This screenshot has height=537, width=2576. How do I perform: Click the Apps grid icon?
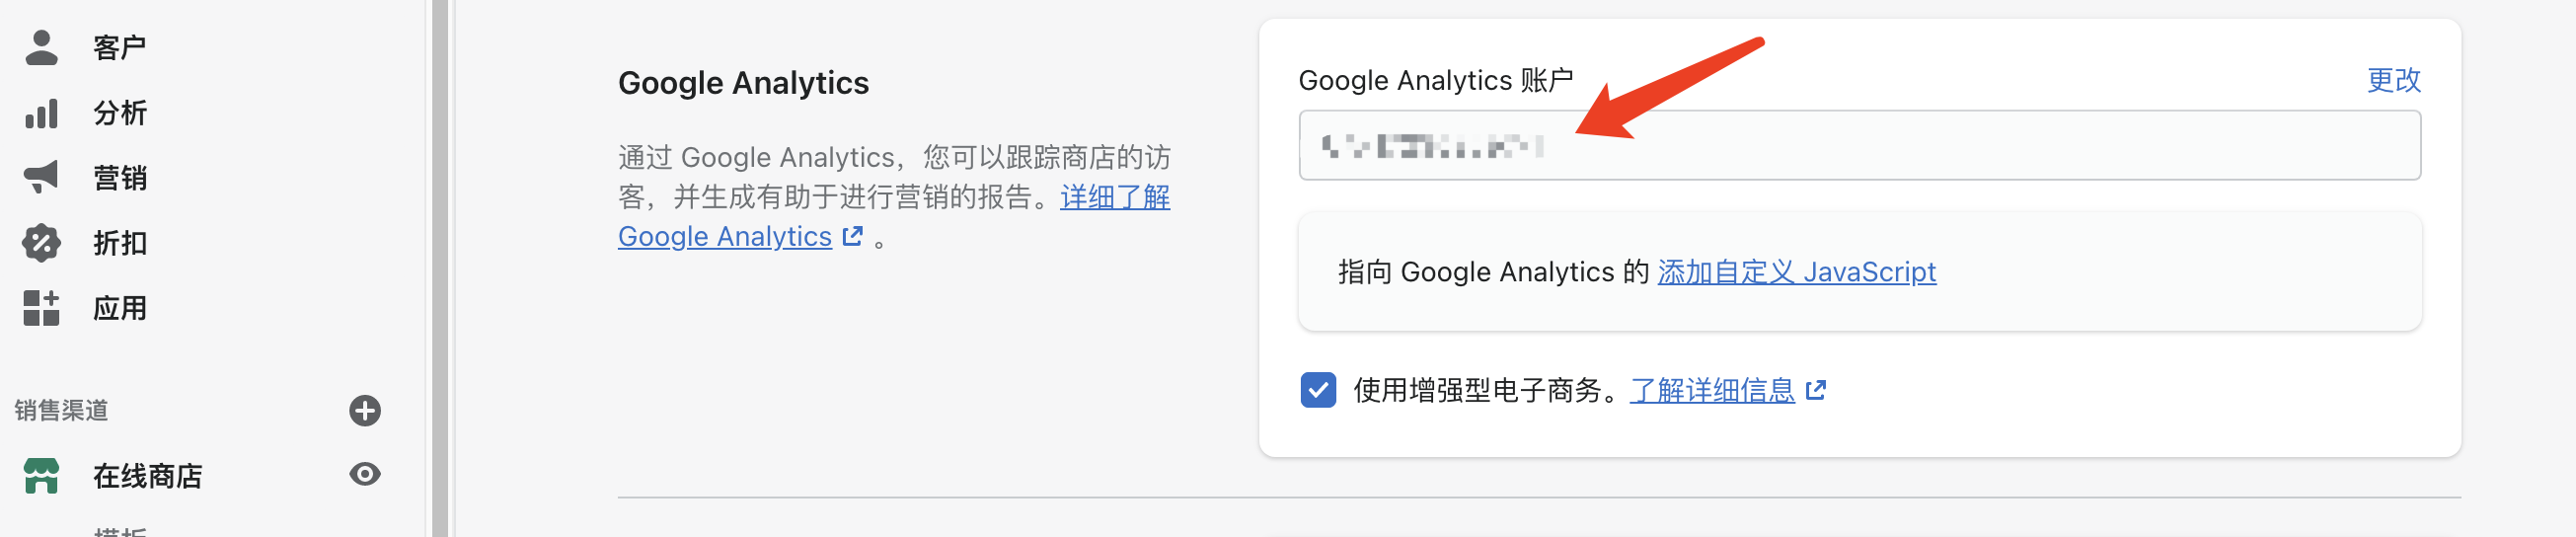point(41,308)
